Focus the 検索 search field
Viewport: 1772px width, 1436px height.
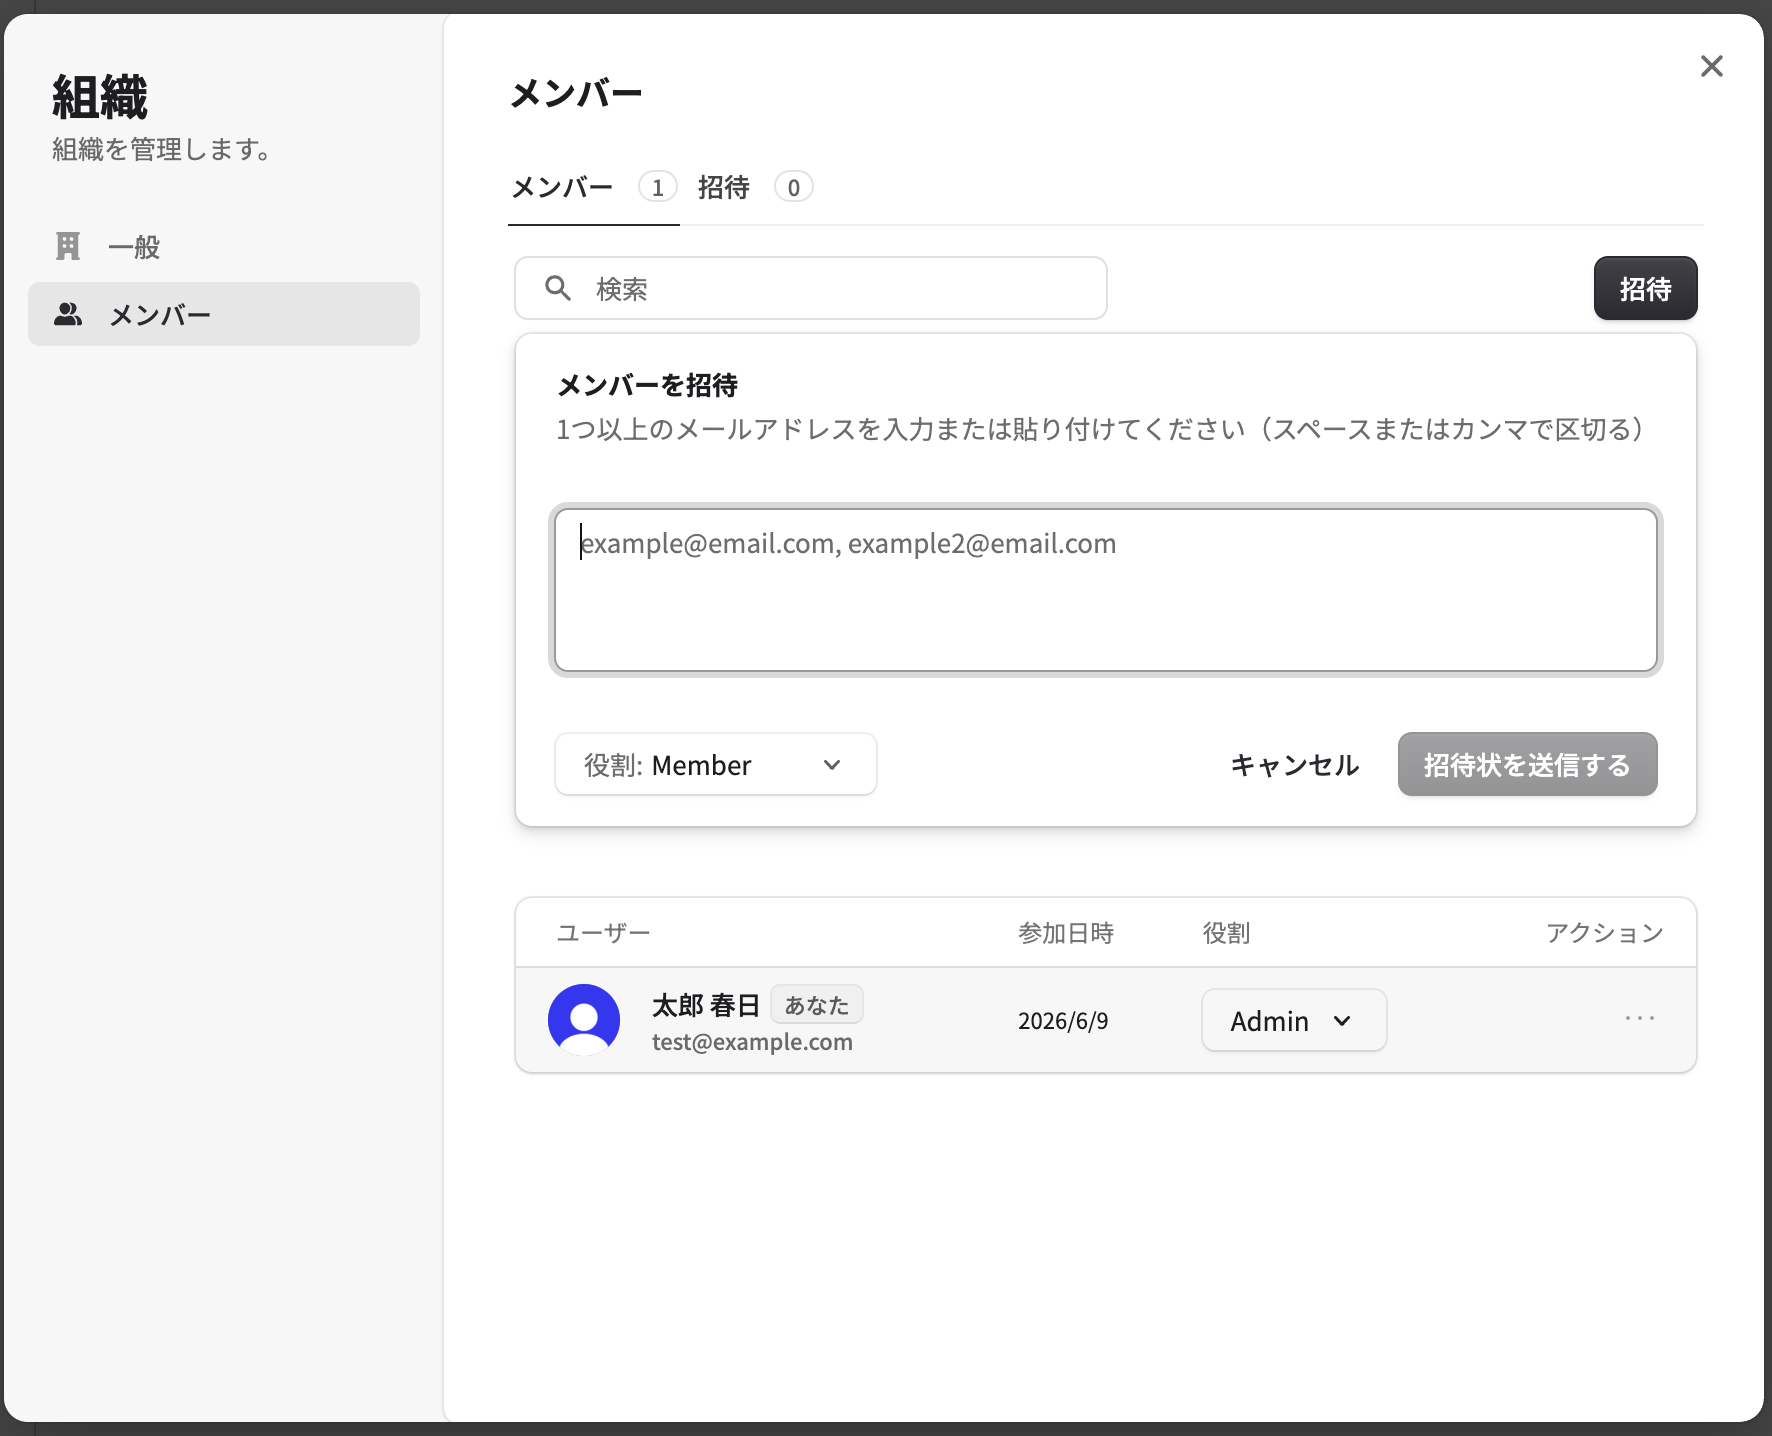click(811, 288)
